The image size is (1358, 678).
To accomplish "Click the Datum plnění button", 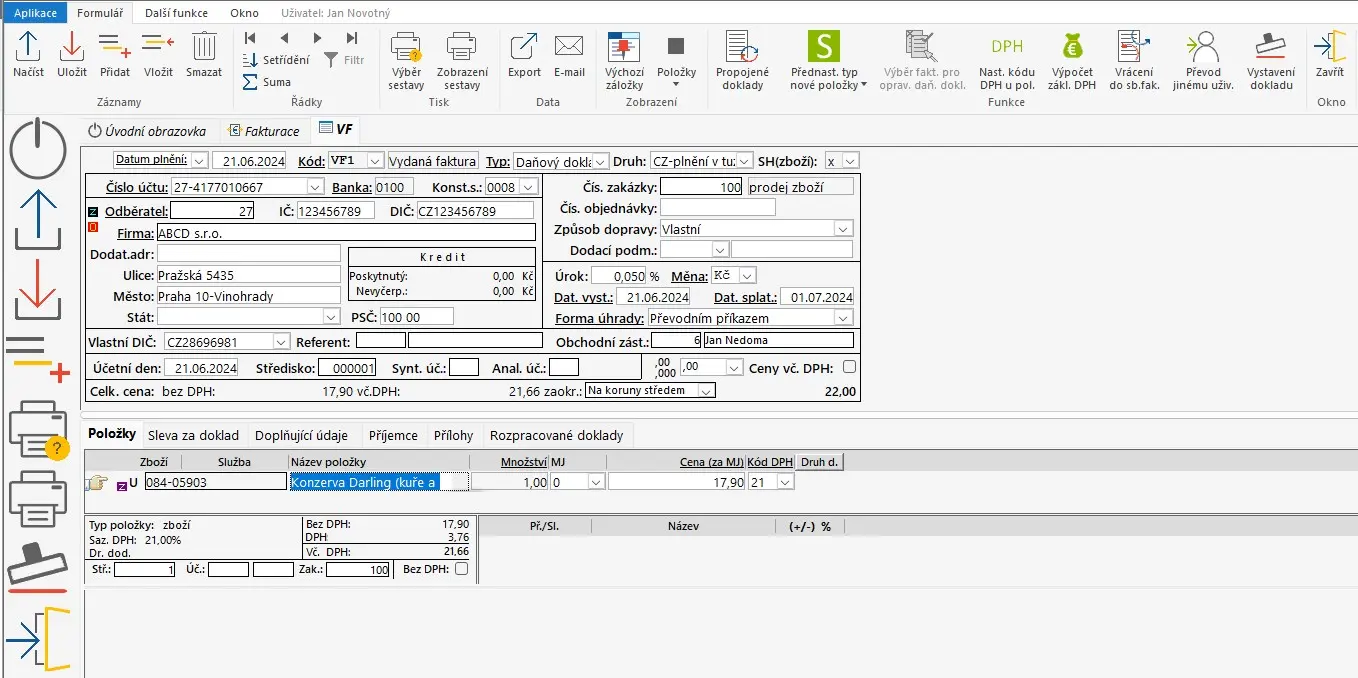I will [151, 160].
